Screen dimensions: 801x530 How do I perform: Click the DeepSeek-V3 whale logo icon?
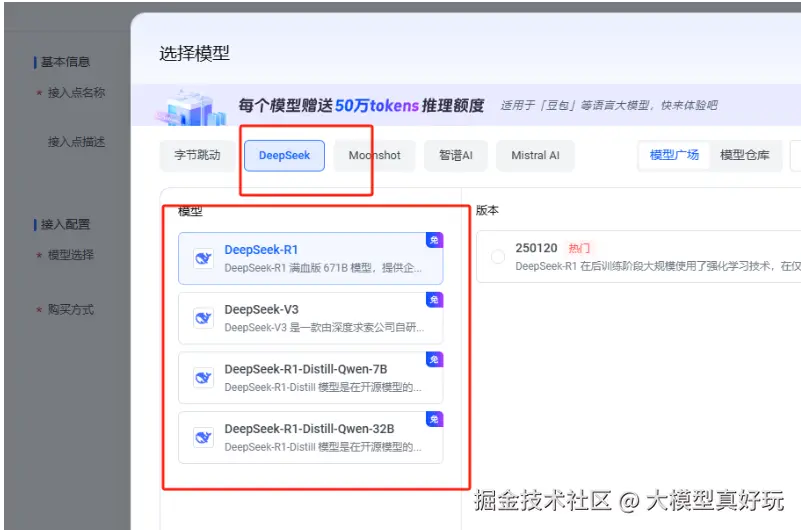click(203, 318)
